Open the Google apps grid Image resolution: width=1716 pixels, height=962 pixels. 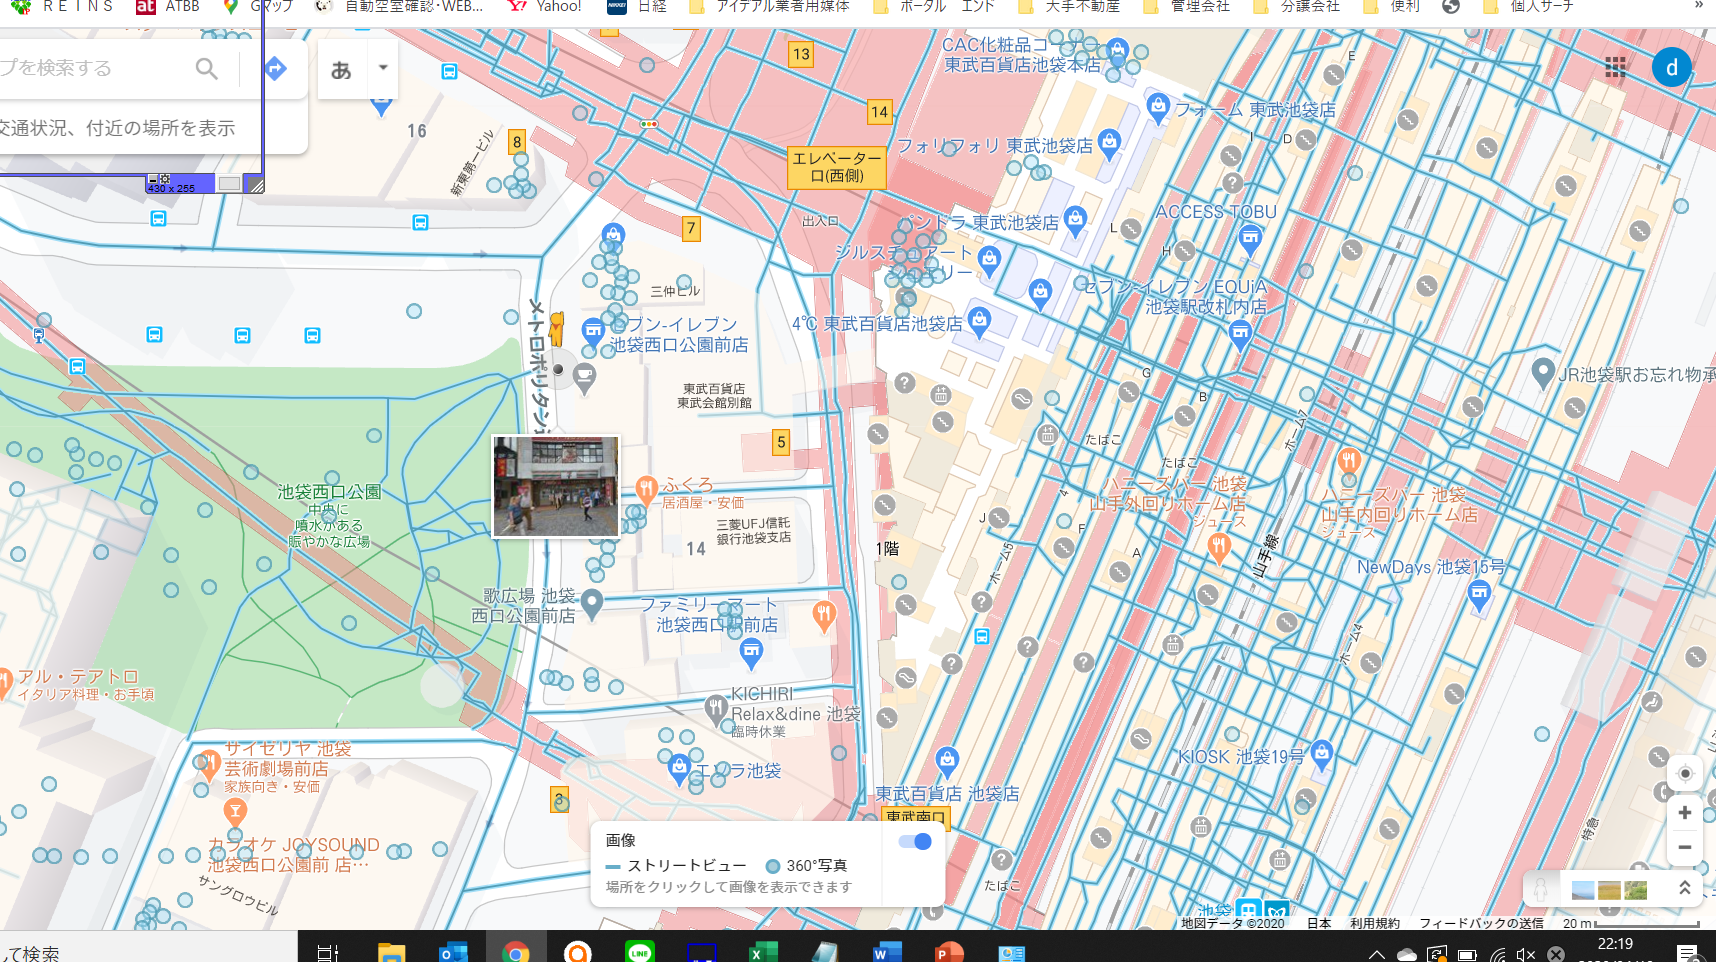[x=1615, y=67]
